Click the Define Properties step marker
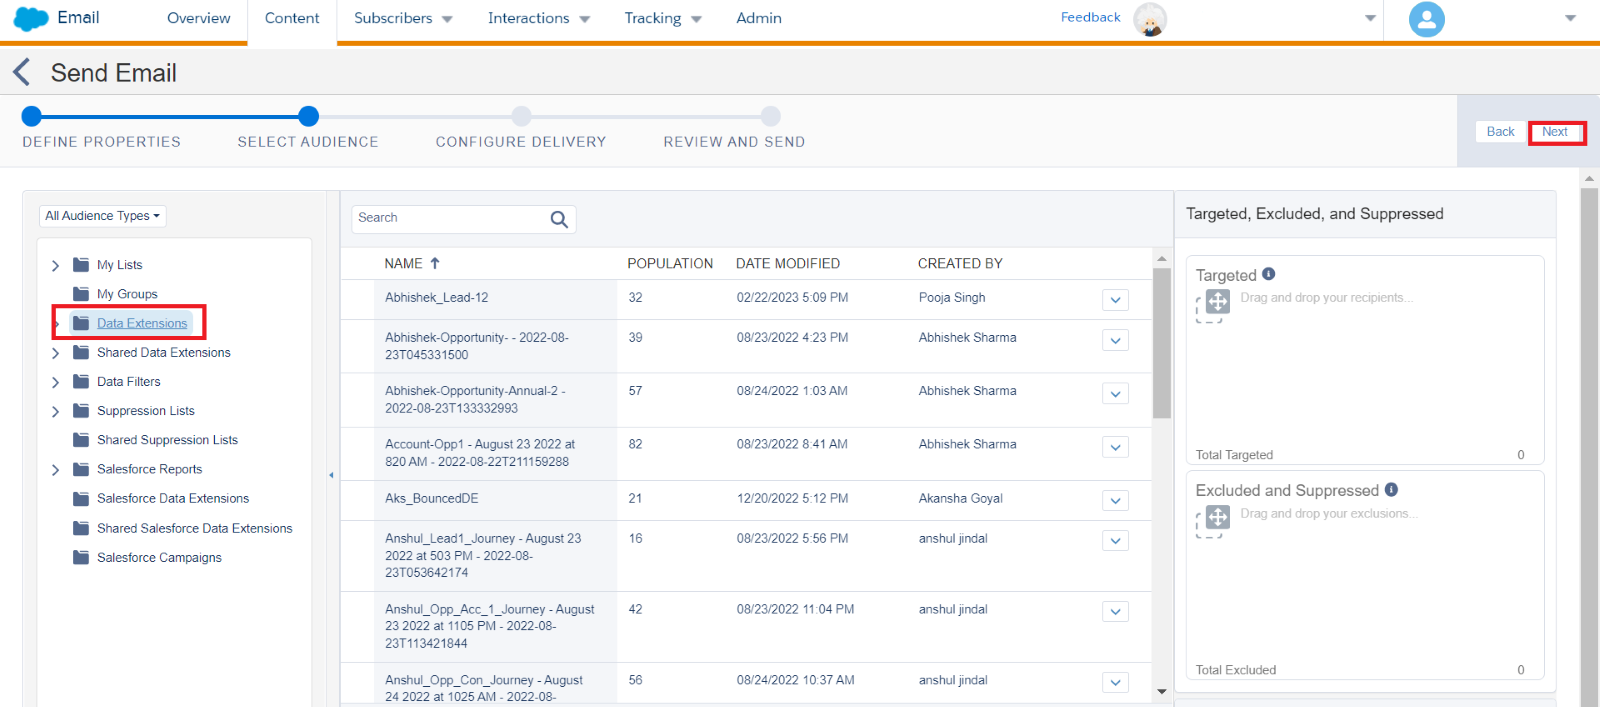This screenshot has height=707, width=1600. [x=32, y=116]
